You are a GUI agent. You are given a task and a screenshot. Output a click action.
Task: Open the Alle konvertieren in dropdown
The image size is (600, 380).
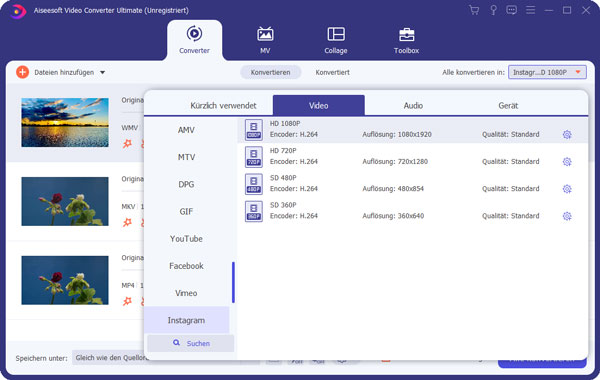[x=547, y=72]
